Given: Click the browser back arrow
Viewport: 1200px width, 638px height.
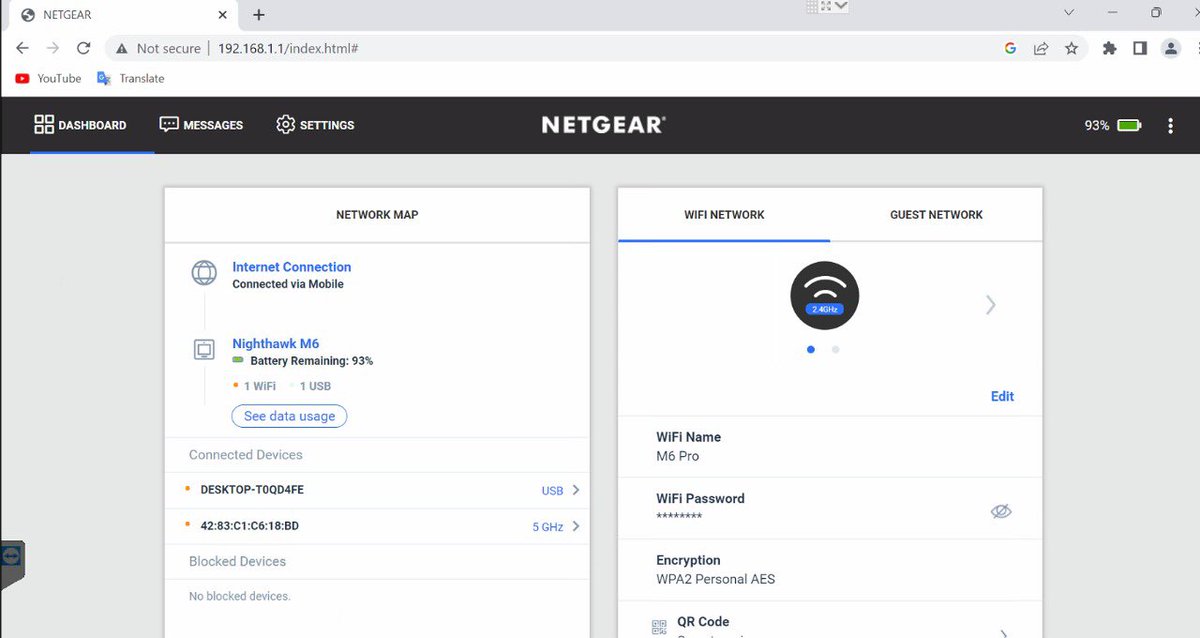Looking at the screenshot, I should pos(22,48).
